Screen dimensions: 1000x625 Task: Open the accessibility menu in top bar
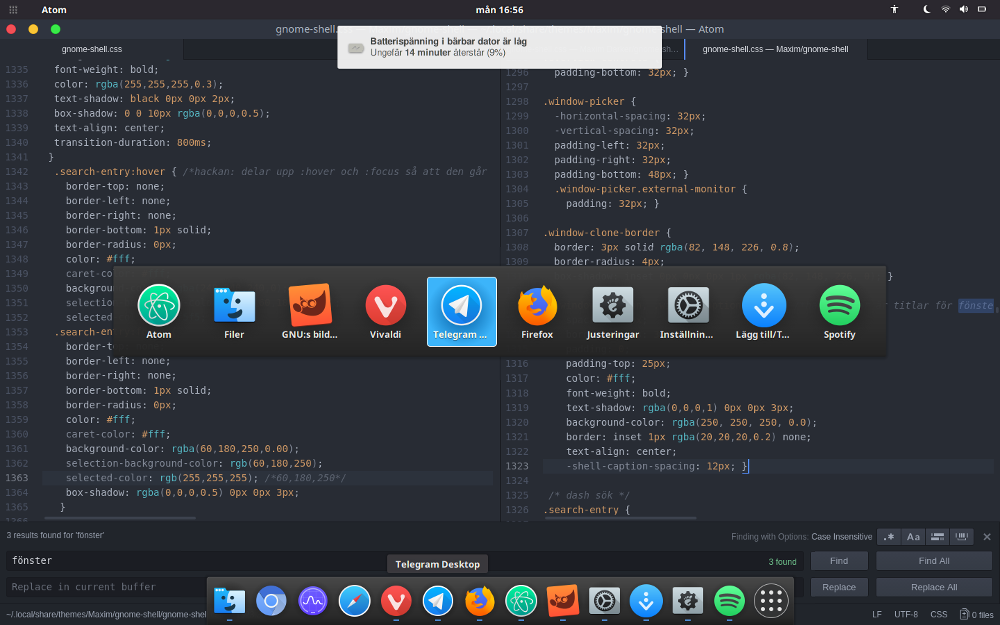pos(894,10)
